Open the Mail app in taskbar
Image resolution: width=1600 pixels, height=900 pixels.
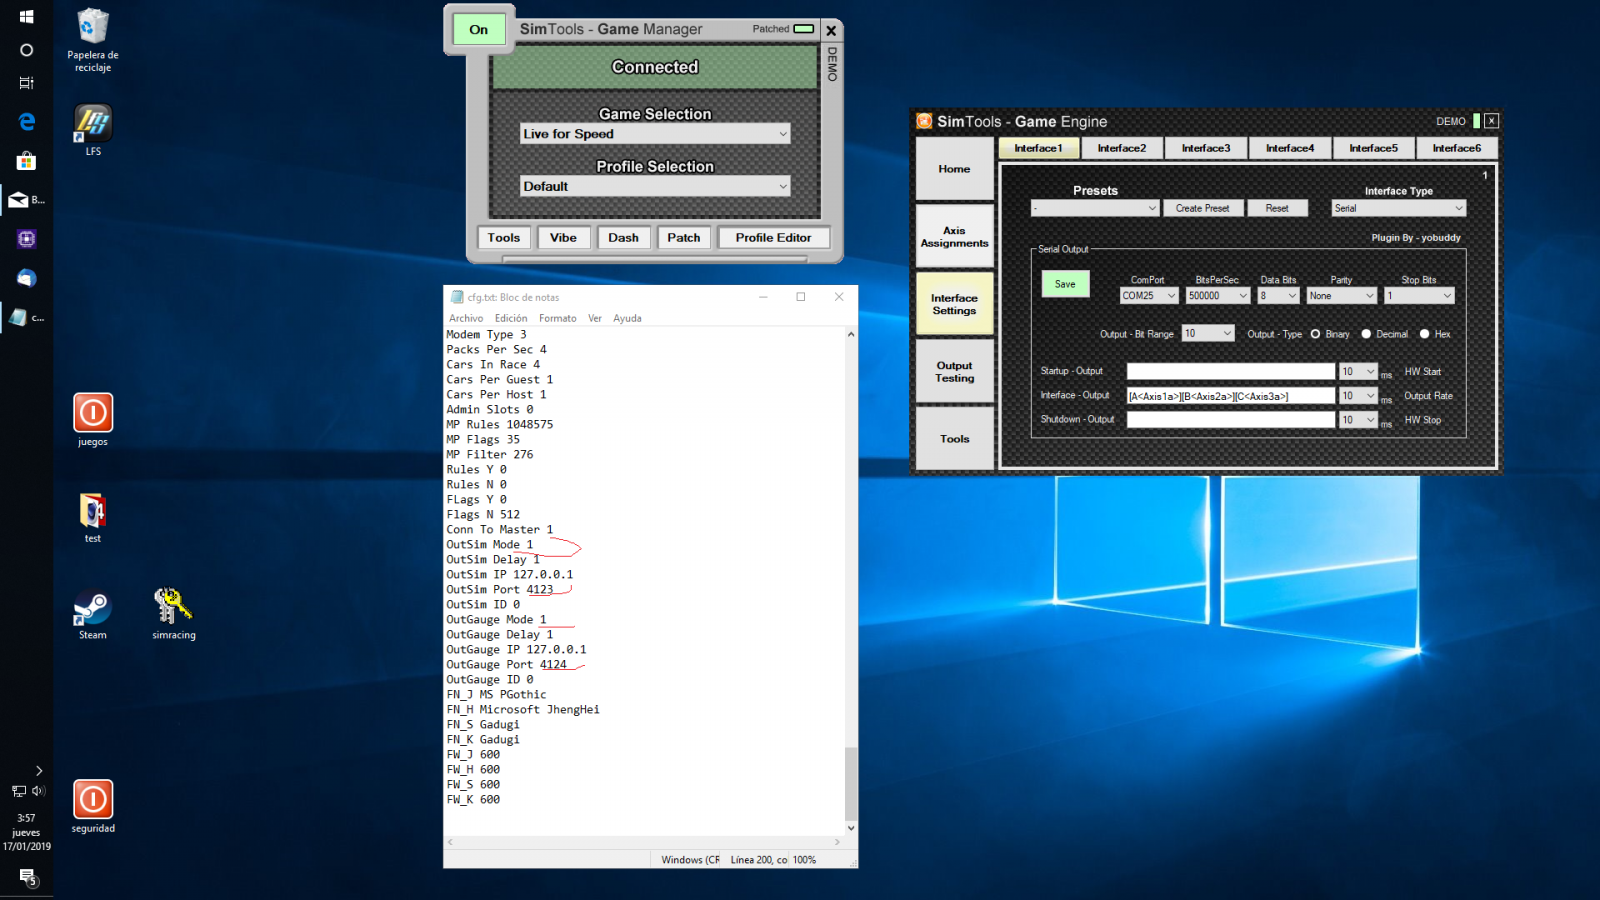coord(26,200)
